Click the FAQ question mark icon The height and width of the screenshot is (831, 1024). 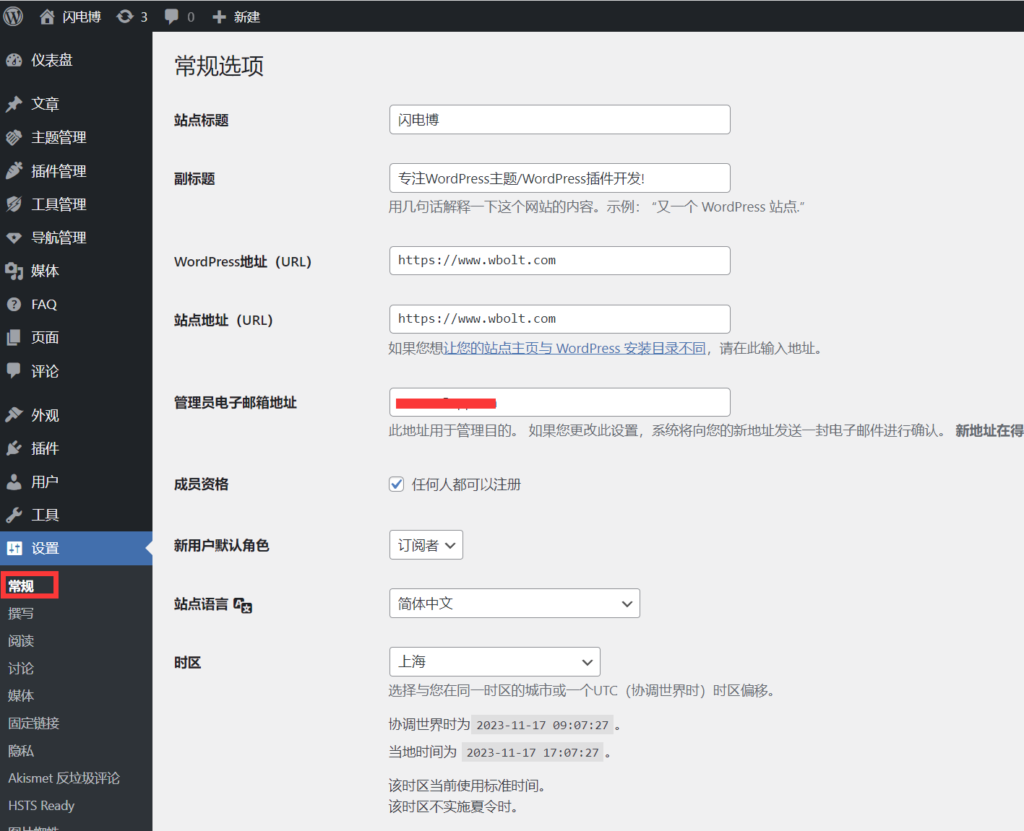coord(14,304)
